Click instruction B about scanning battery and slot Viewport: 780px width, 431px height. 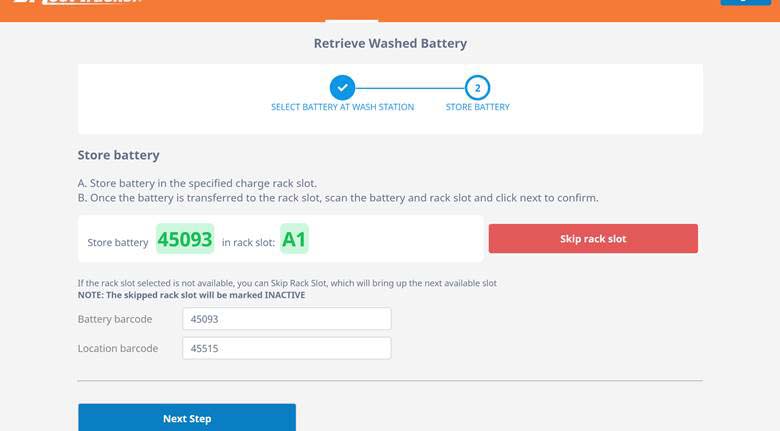(338, 198)
